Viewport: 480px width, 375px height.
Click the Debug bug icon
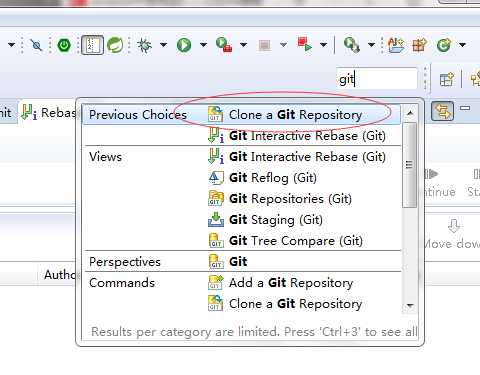(x=145, y=45)
